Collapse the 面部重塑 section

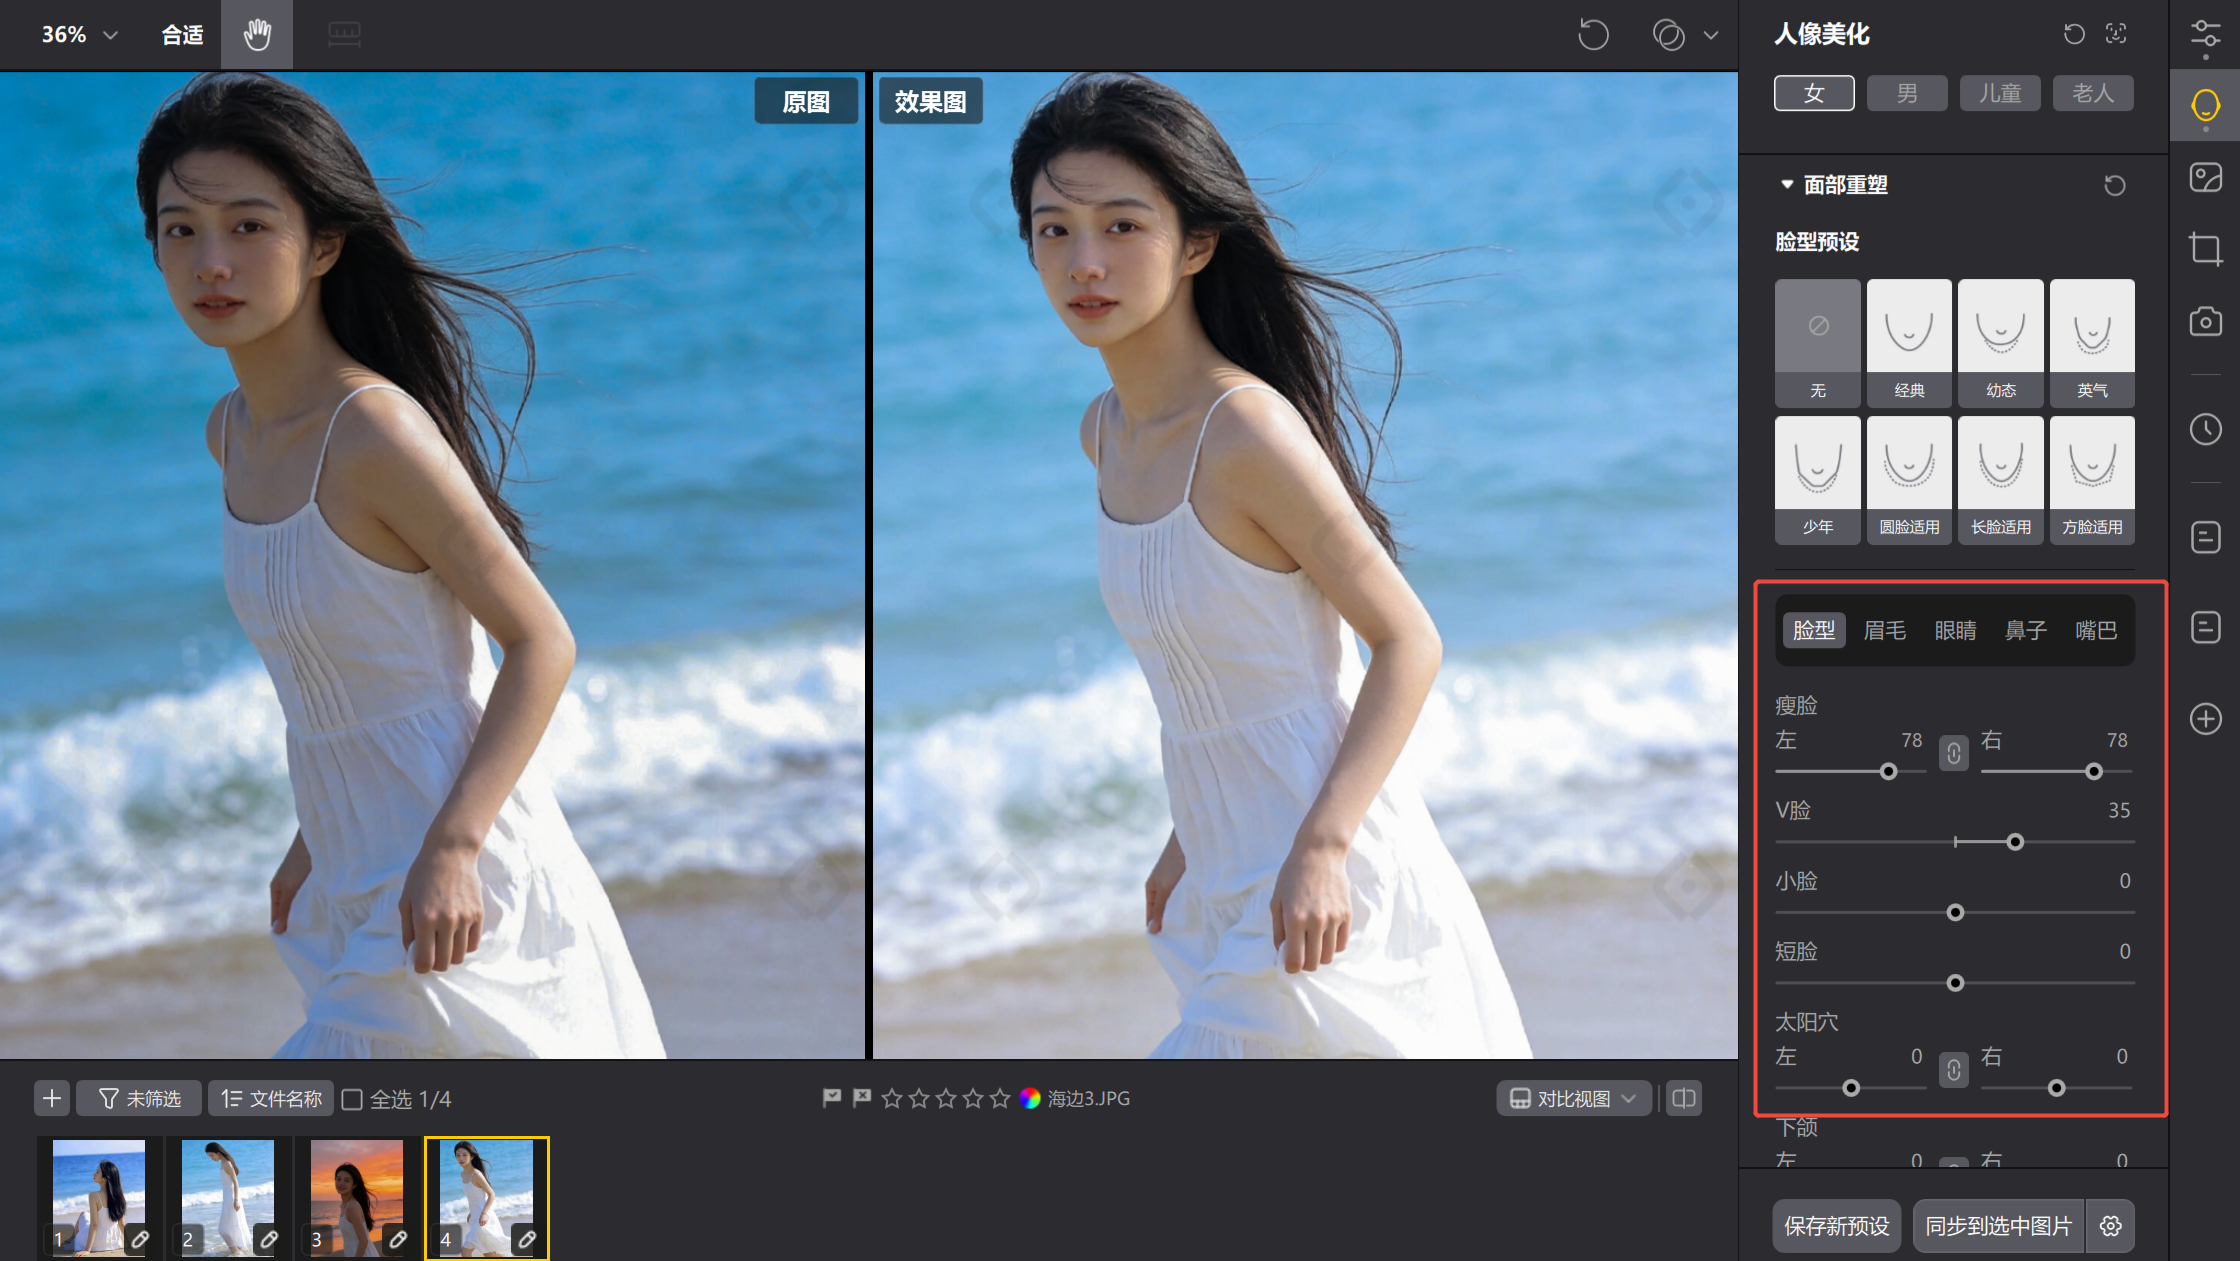1787,185
